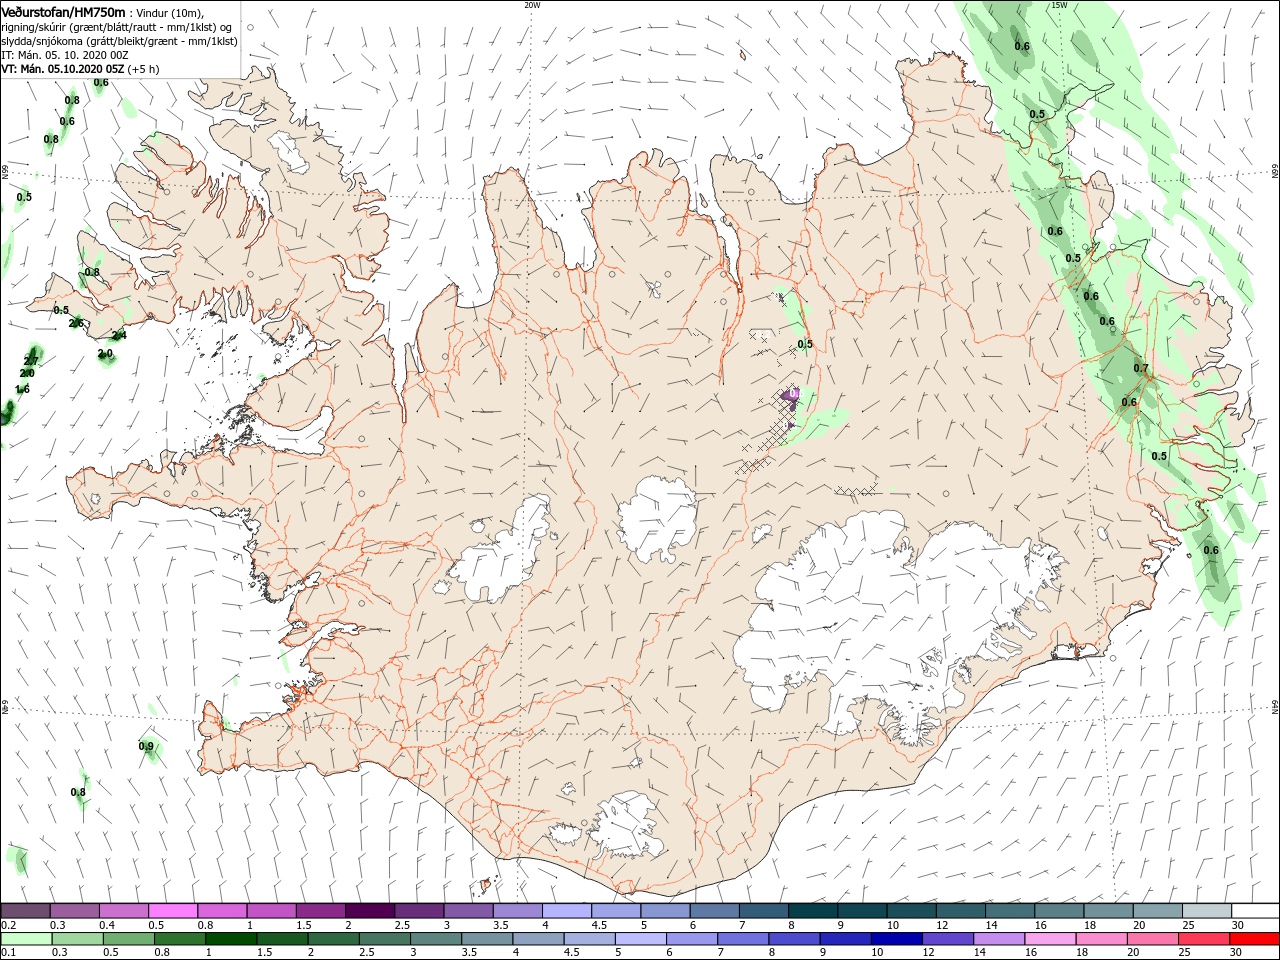Click the snow legend swatch between 3.5 and 4
Screen dimensions: 1280x960
click(518, 910)
